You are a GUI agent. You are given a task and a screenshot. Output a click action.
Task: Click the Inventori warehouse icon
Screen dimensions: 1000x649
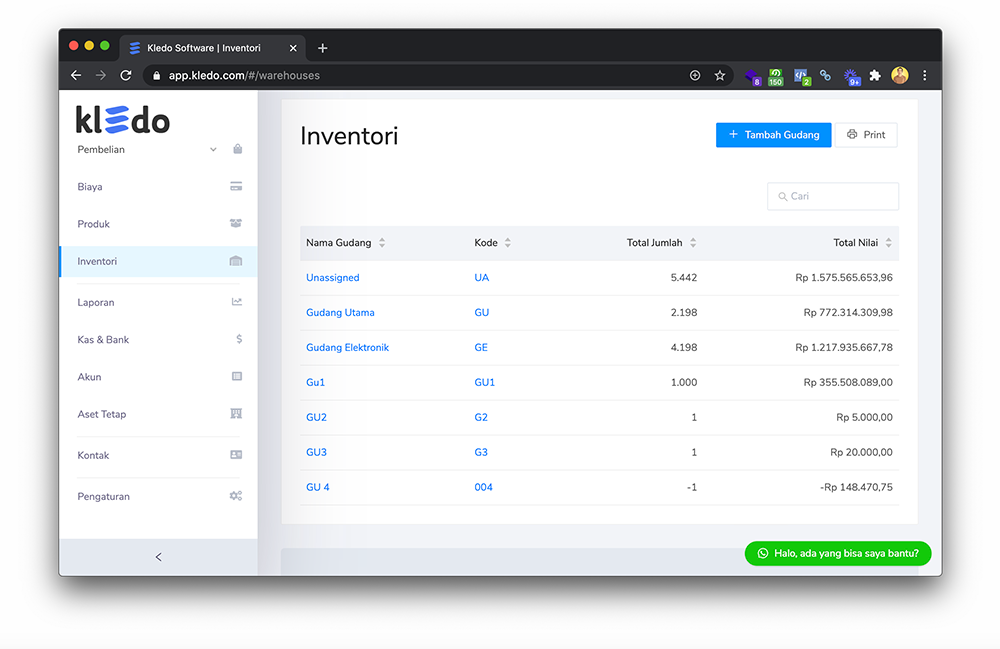(236, 261)
